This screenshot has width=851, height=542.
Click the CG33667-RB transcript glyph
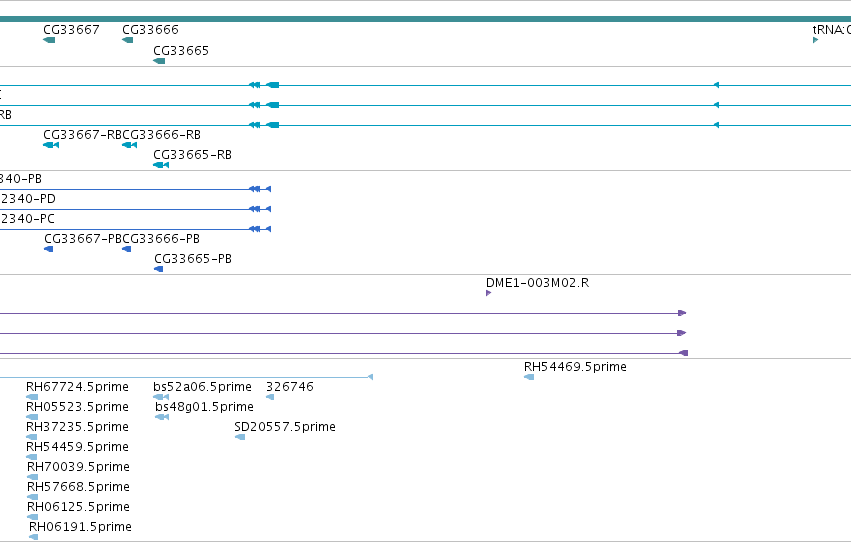51,145
